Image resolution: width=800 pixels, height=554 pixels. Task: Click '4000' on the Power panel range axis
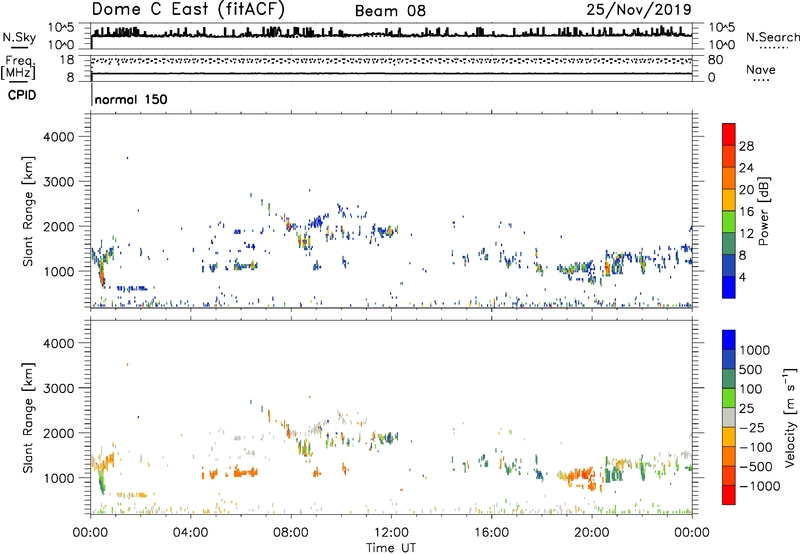[59, 137]
